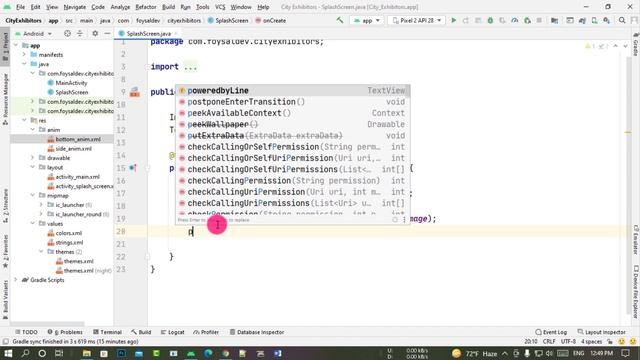The width and height of the screenshot is (640, 360).
Task: Click the gutter class icon on line 9
Action: tap(135, 92)
